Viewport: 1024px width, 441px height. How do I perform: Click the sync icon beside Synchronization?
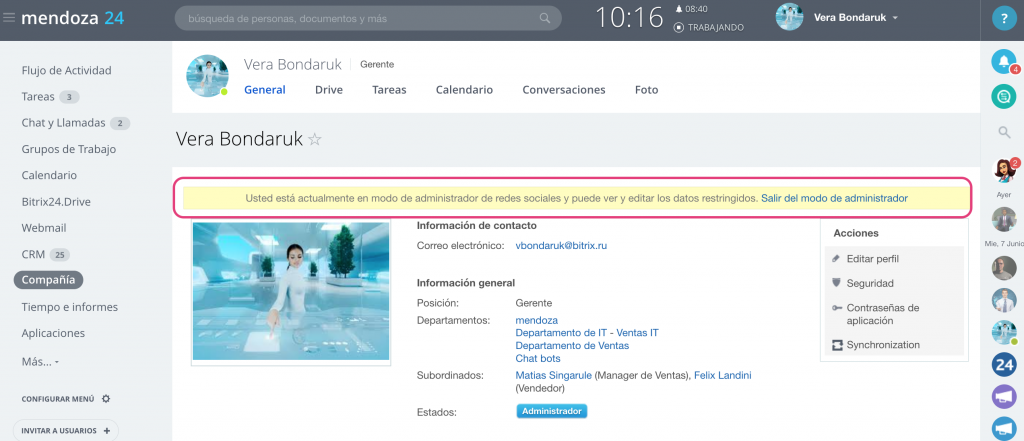click(x=837, y=345)
